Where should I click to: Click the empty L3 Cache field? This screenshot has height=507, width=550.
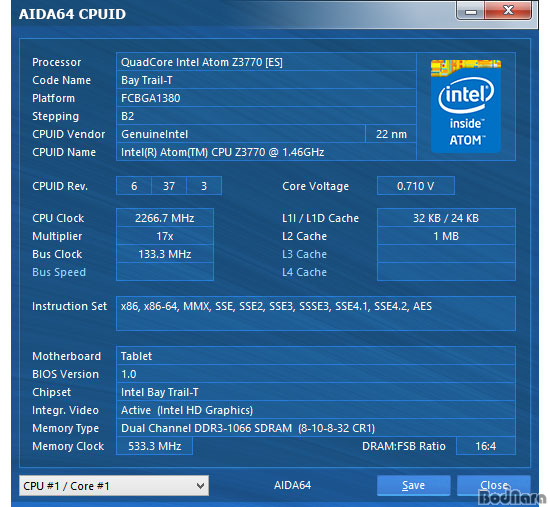click(x=446, y=254)
